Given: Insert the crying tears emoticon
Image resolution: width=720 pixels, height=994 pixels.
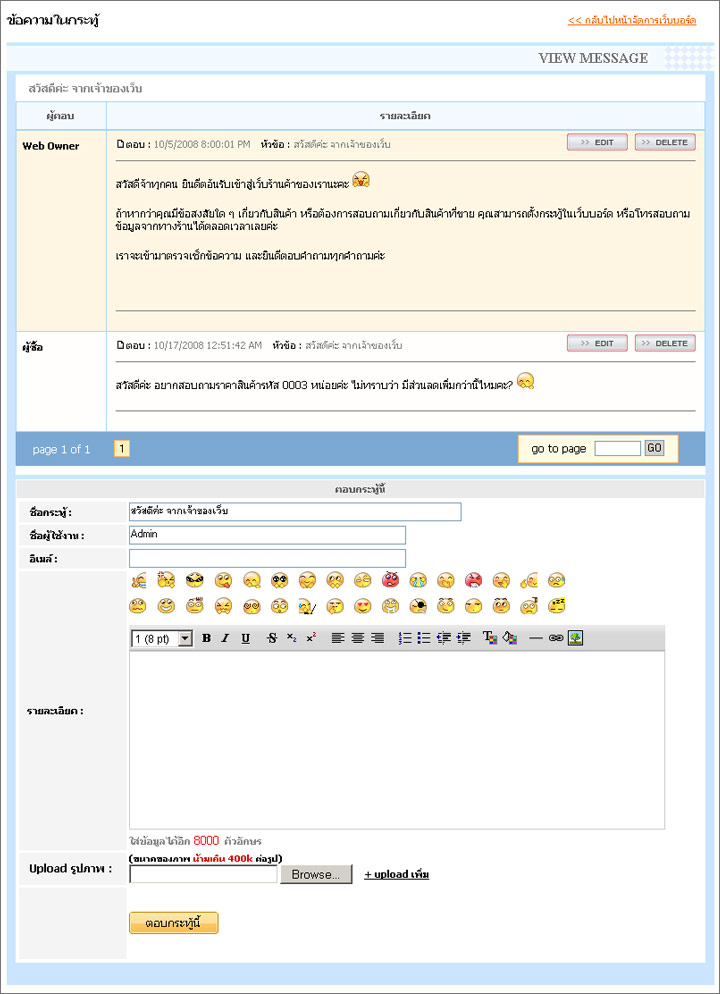Looking at the screenshot, I should pos(418,580).
